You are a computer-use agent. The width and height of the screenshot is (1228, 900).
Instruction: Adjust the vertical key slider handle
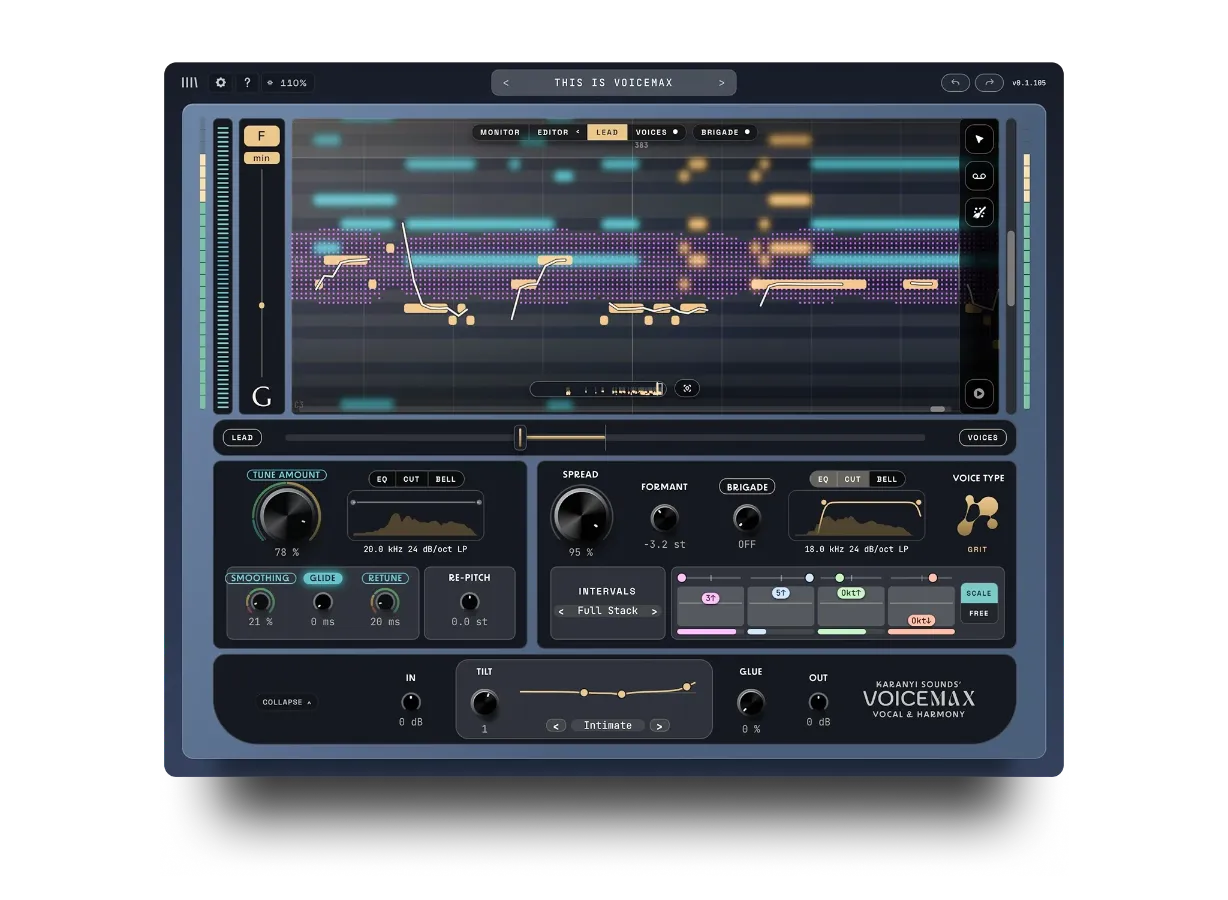tap(262, 305)
